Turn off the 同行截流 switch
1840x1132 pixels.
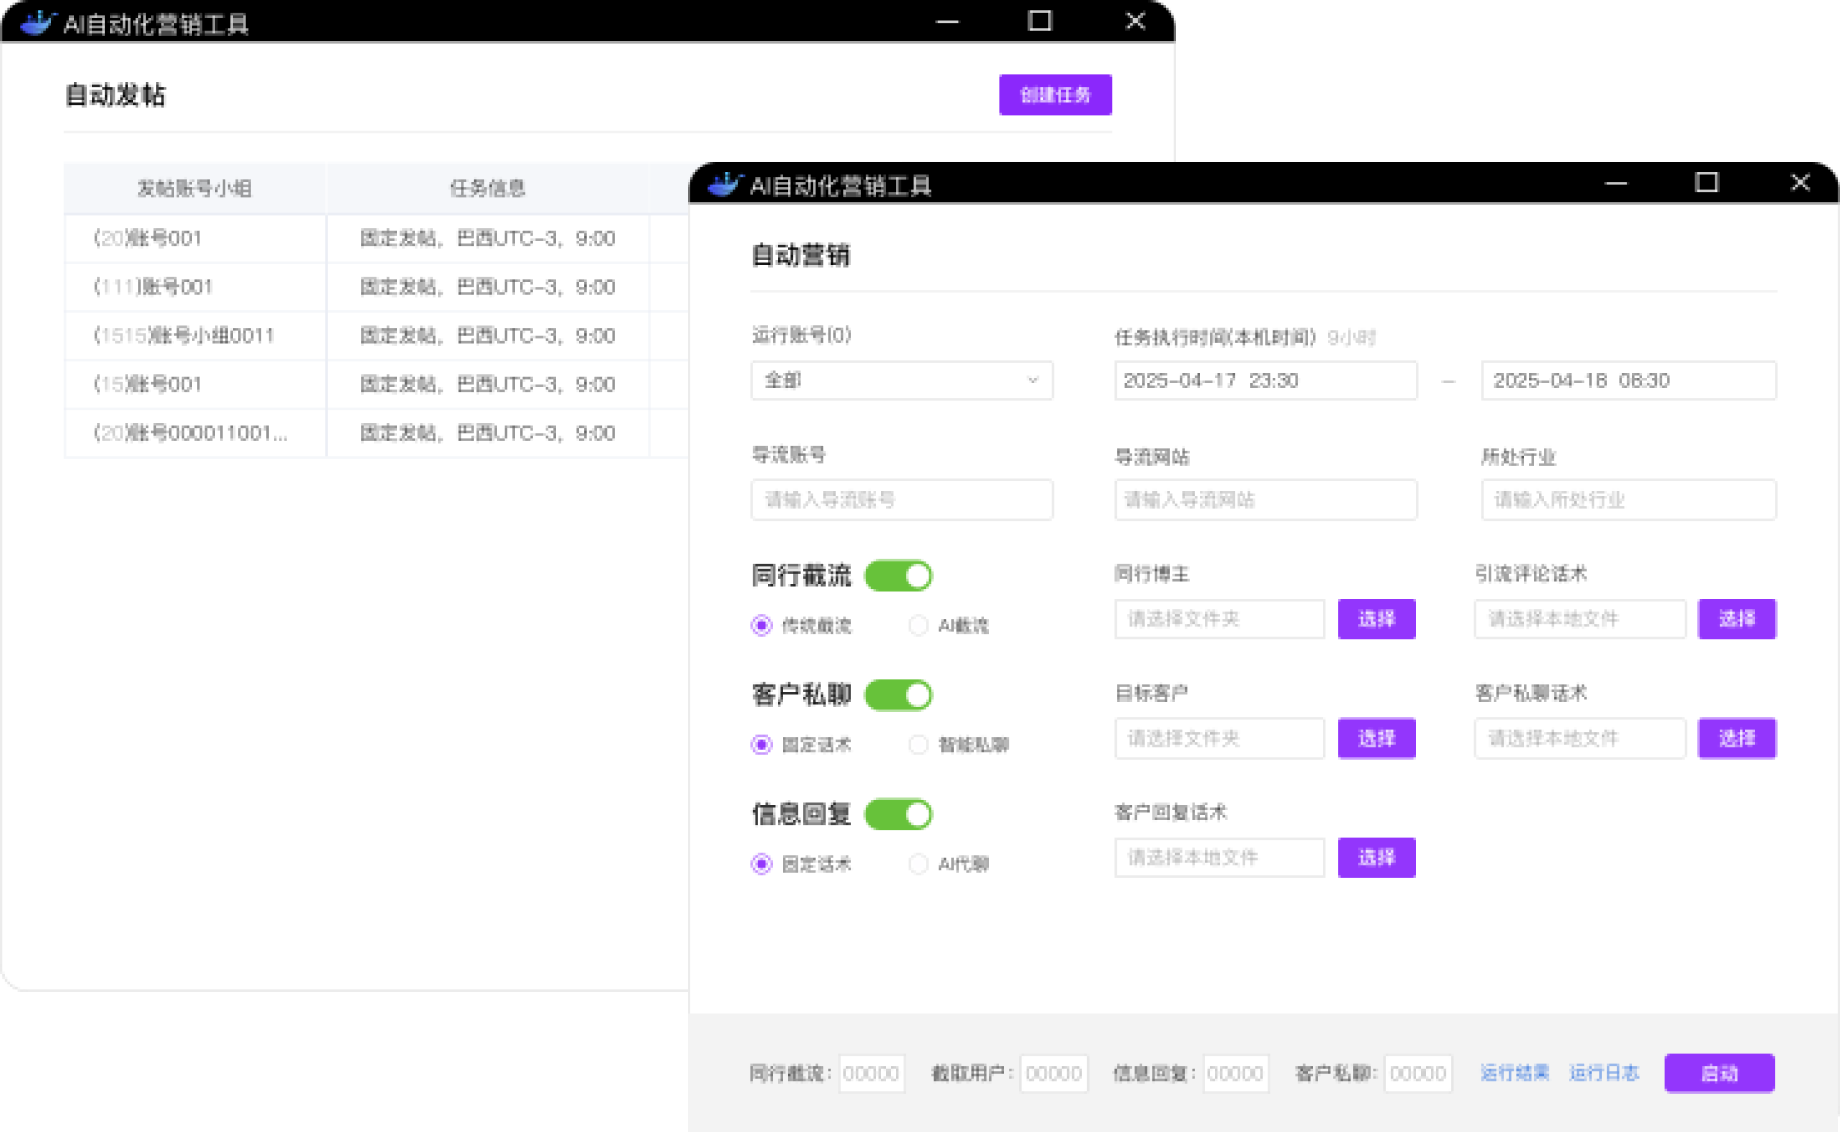(898, 576)
